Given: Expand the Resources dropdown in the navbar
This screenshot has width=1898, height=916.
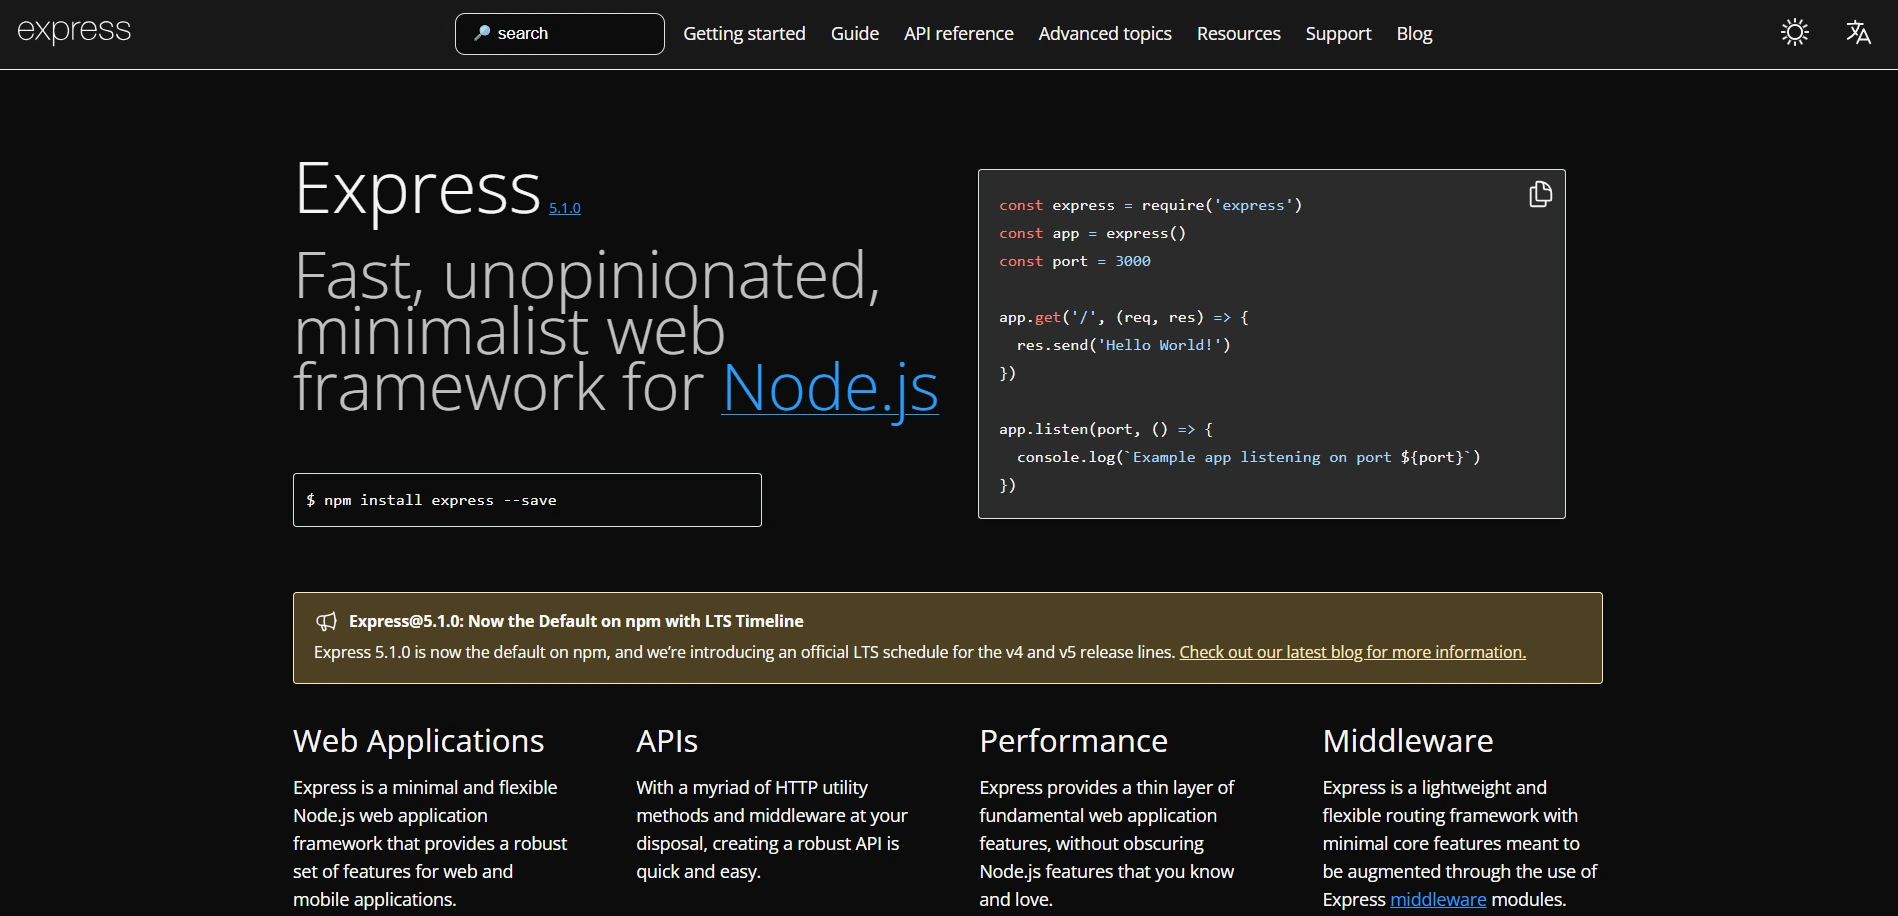Looking at the screenshot, I should (1238, 33).
